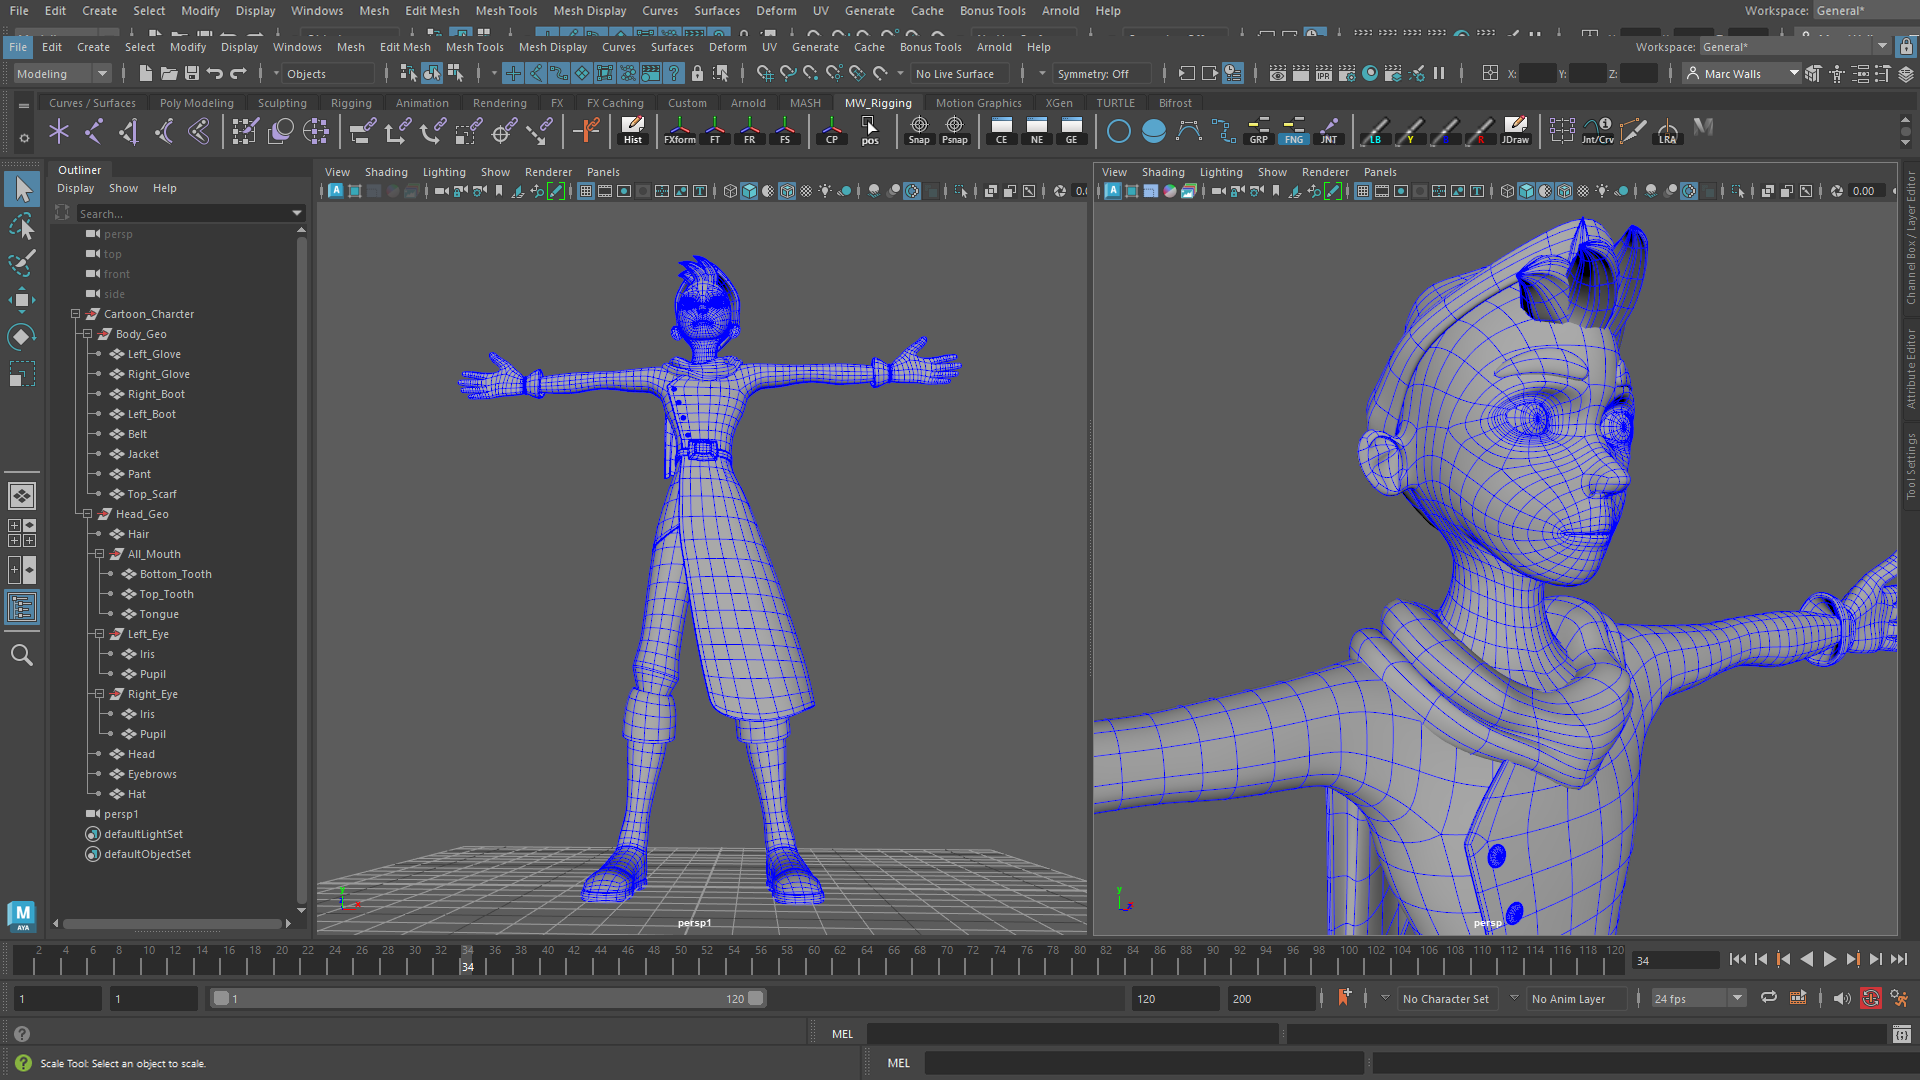Click the Jnt/Crv shelf icon
The image size is (1920, 1080).
tap(1597, 130)
